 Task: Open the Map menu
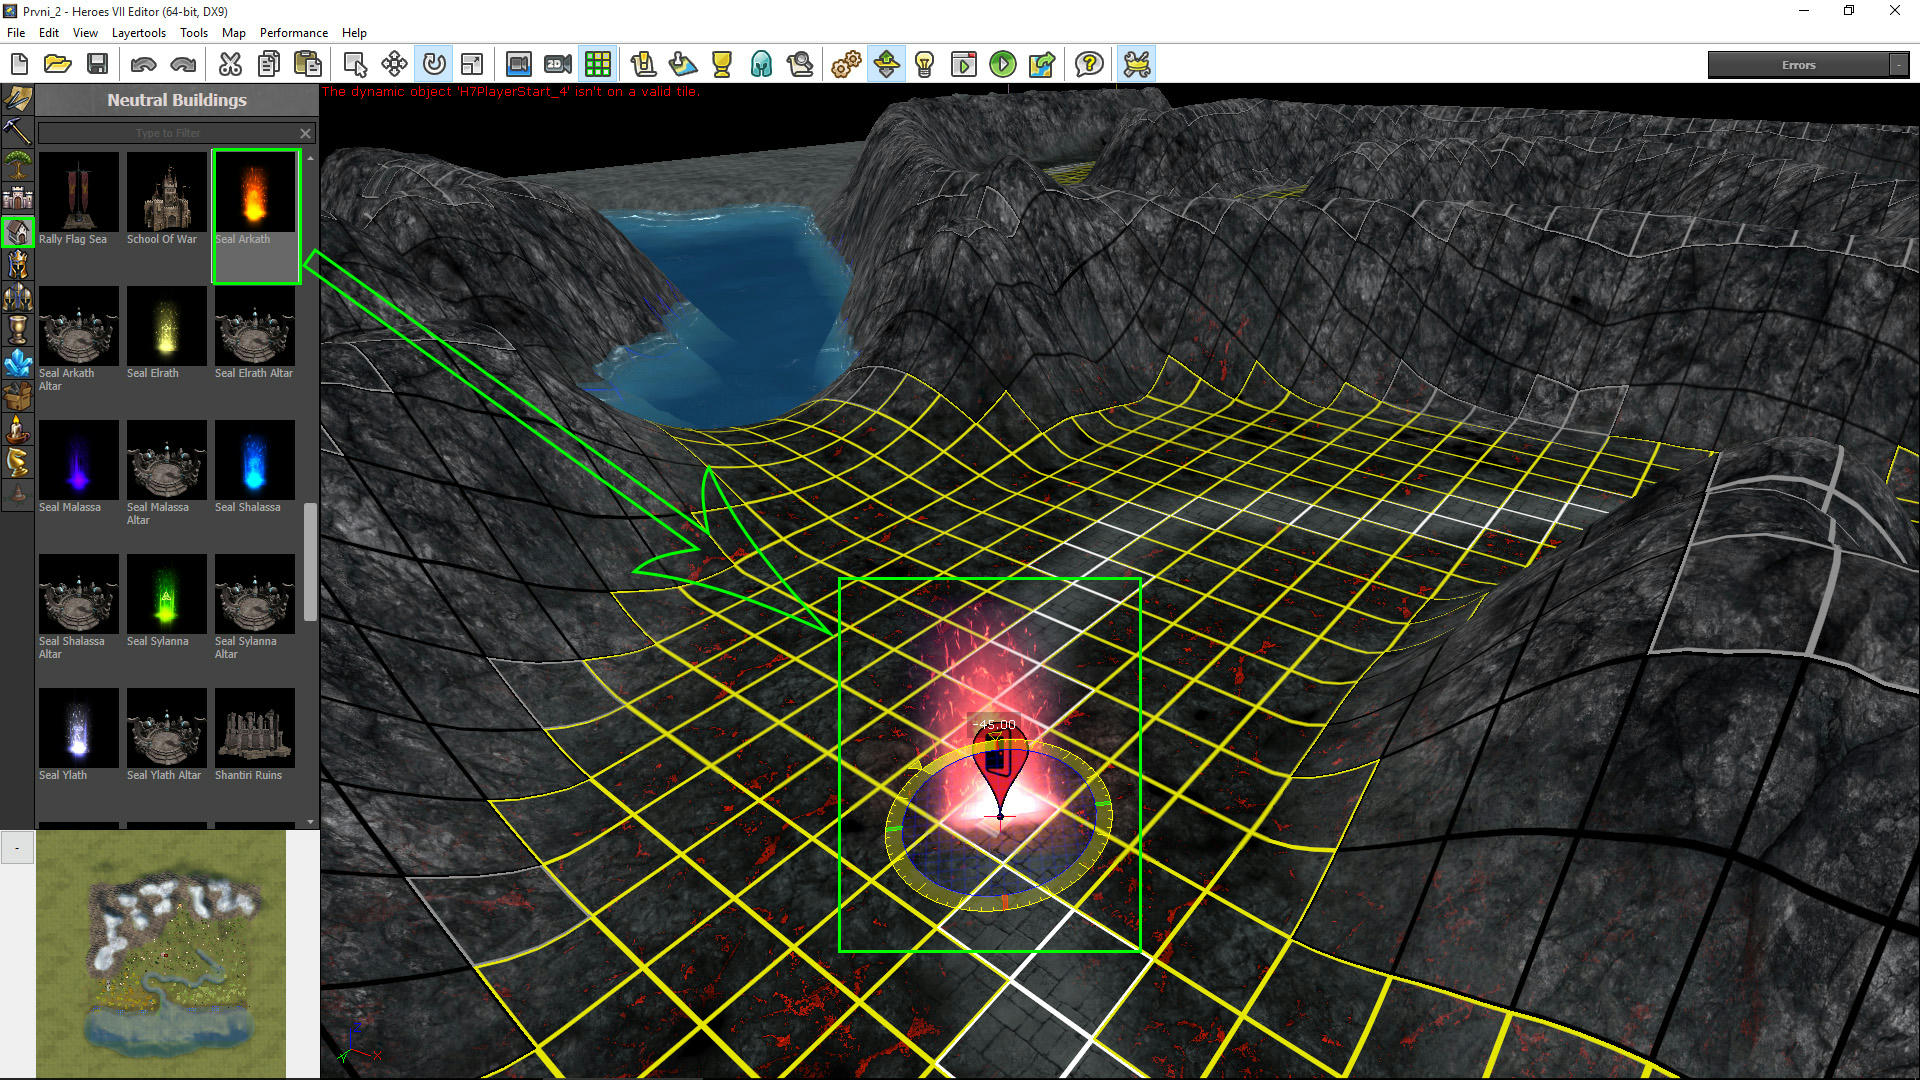[x=234, y=33]
